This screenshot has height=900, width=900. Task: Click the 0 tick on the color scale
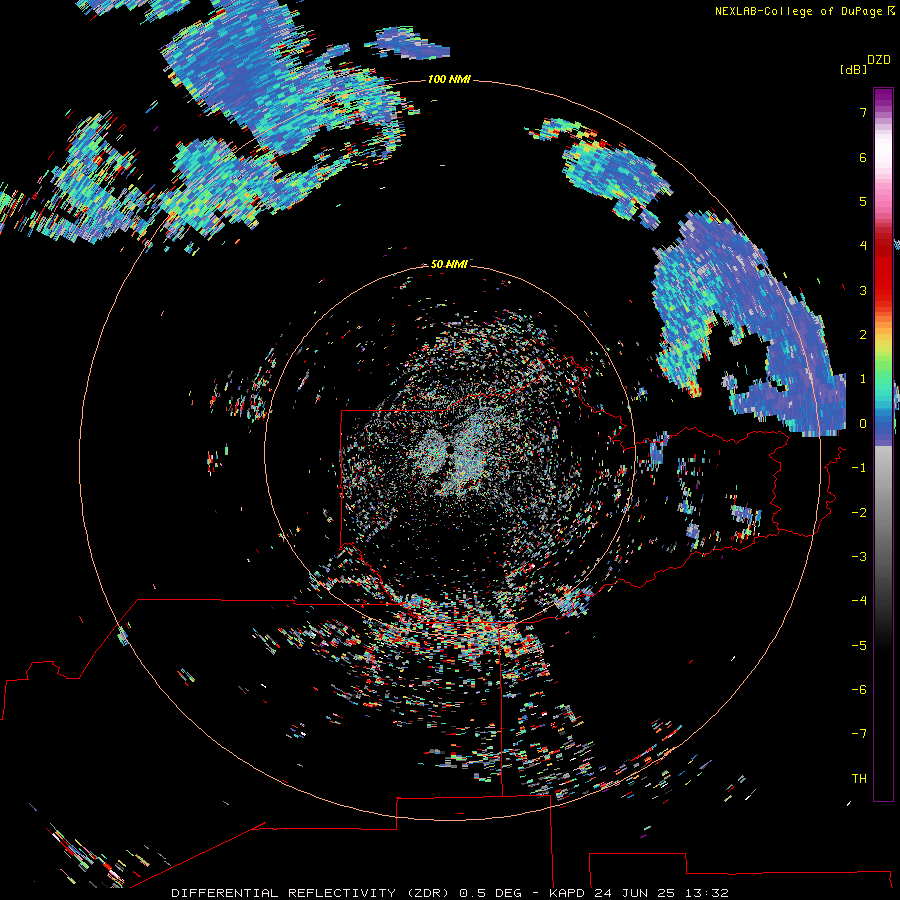tap(863, 424)
